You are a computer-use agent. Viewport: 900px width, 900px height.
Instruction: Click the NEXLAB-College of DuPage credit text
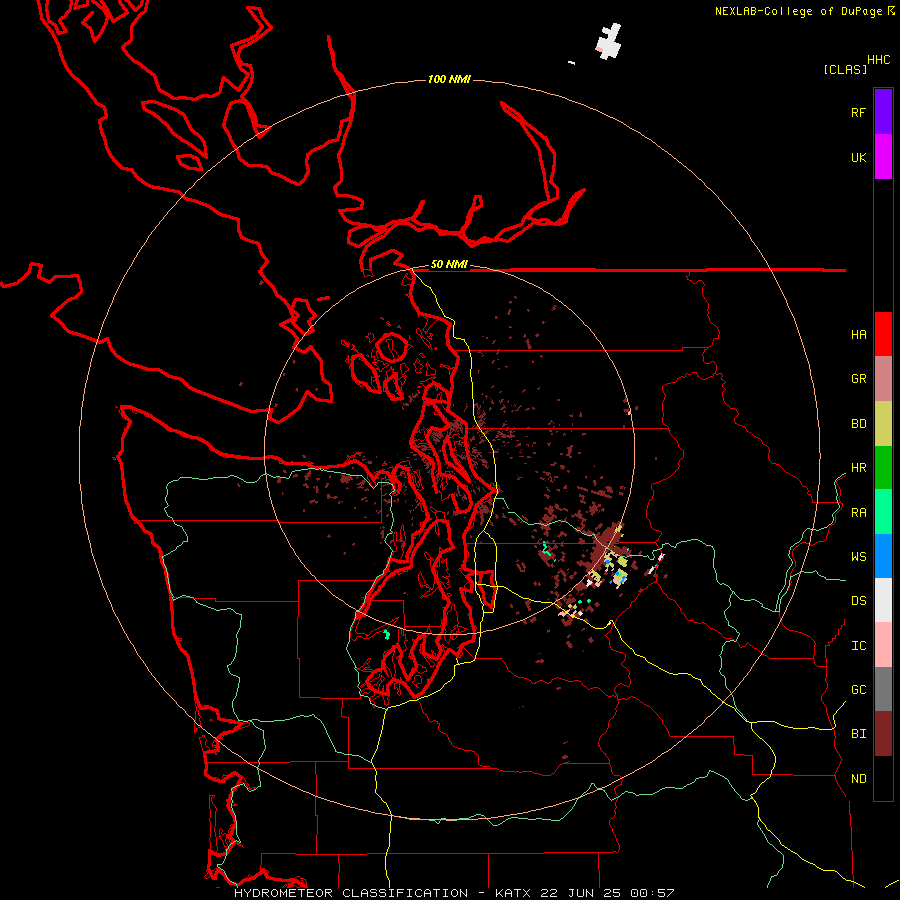click(798, 11)
